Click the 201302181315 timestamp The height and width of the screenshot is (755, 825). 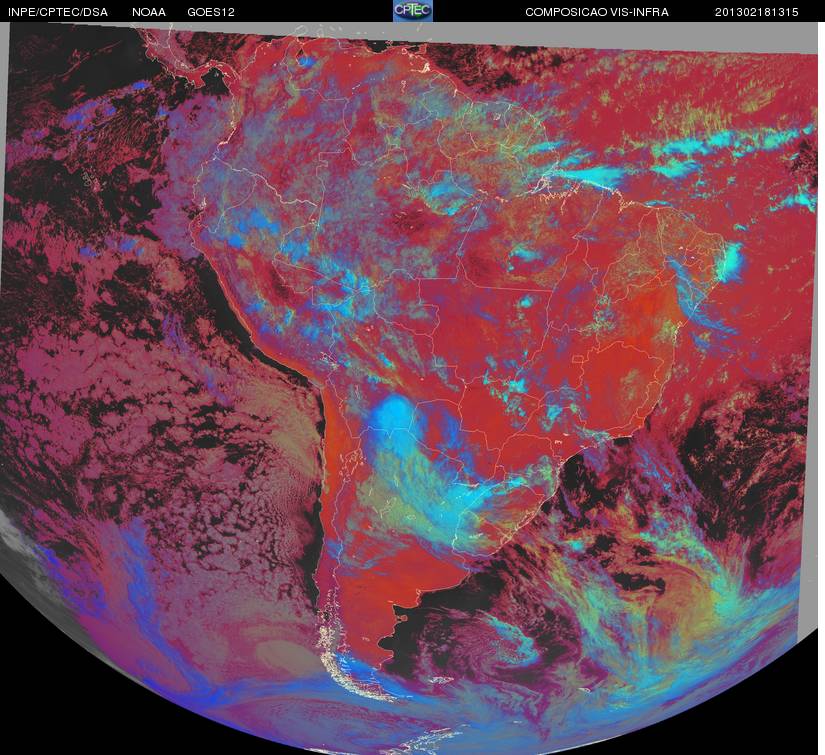coord(757,12)
